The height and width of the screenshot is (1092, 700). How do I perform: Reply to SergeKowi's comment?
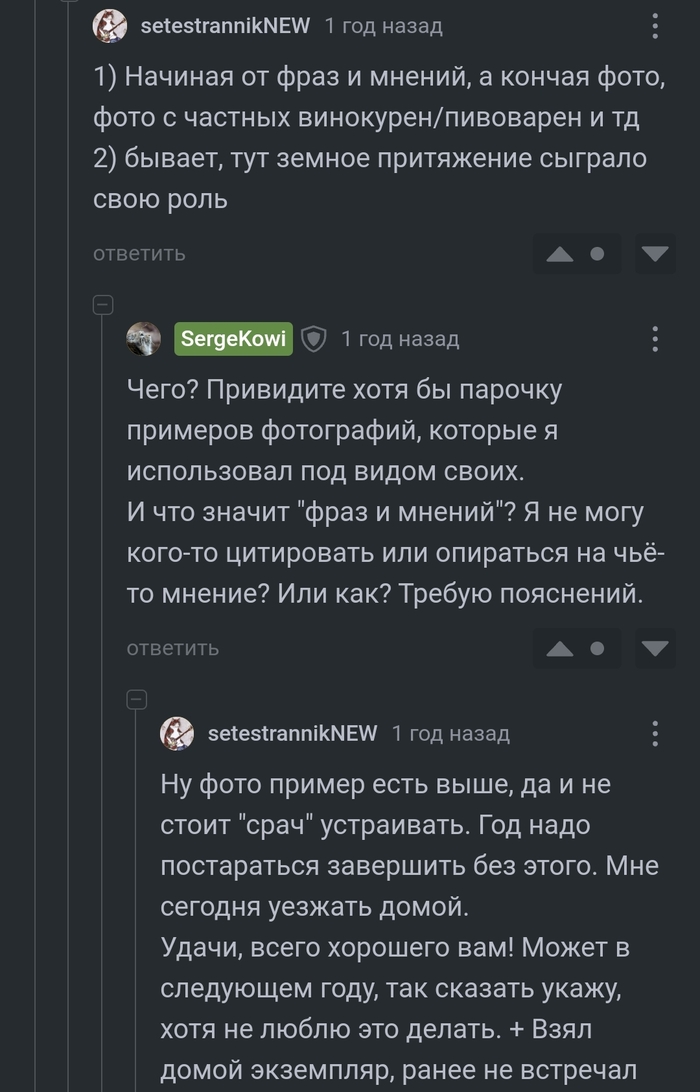172,649
